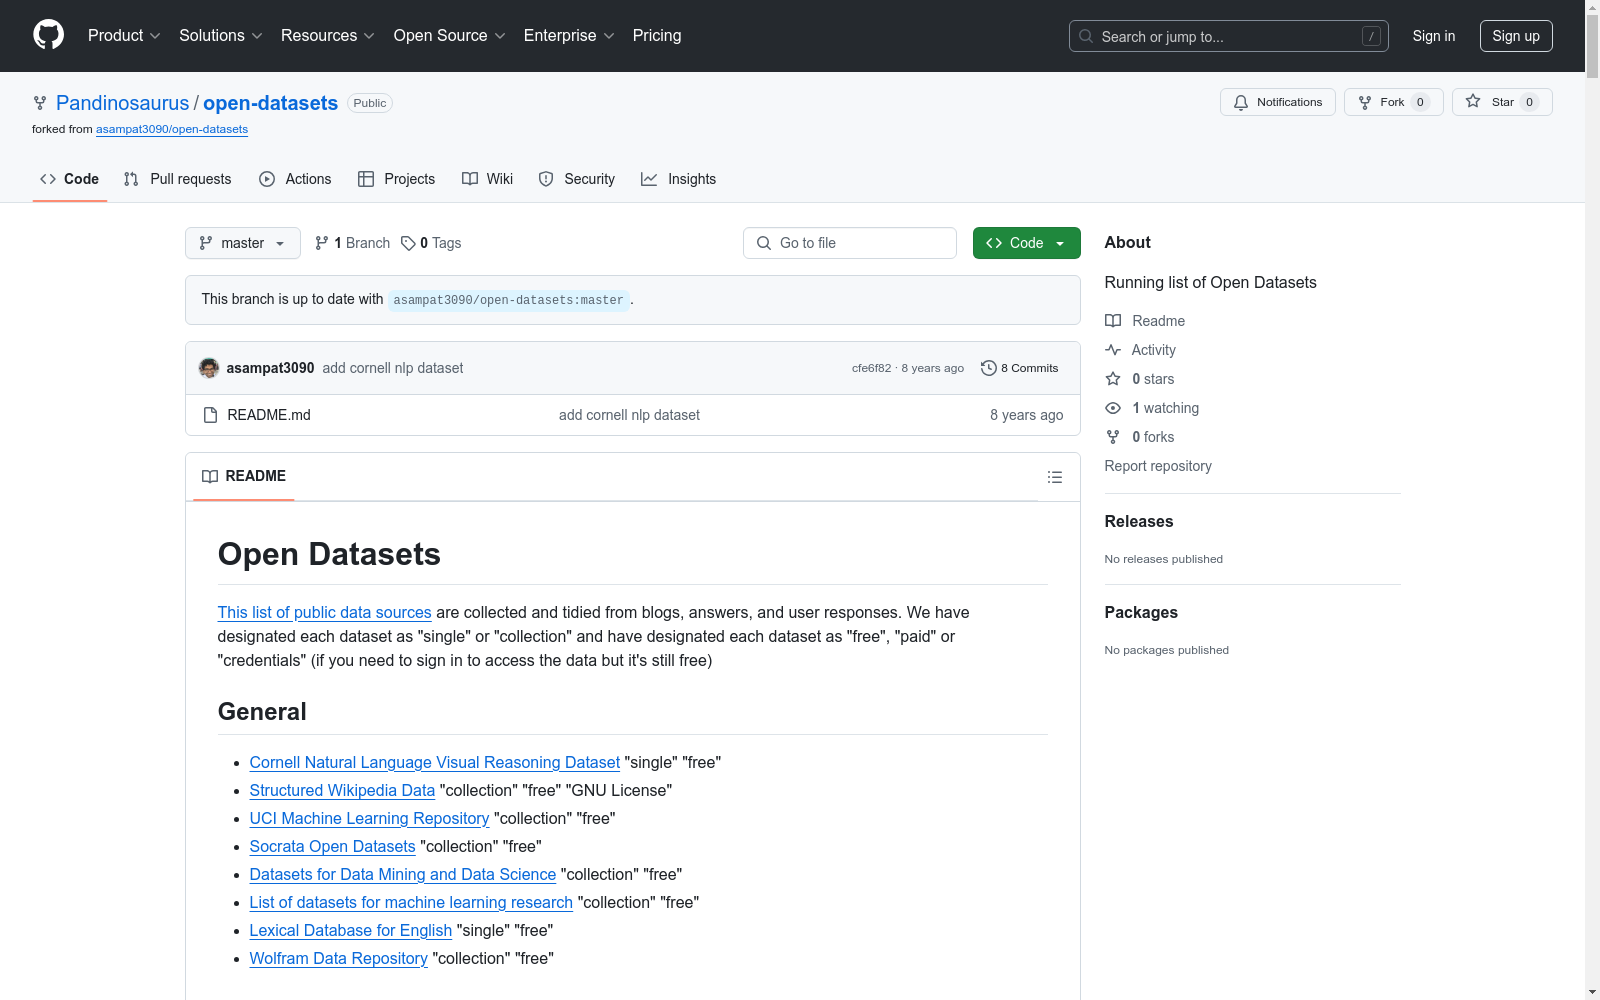Screen dimensions: 1600x1000
Task: Click the README outline list icon
Action: click(1055, 477)
